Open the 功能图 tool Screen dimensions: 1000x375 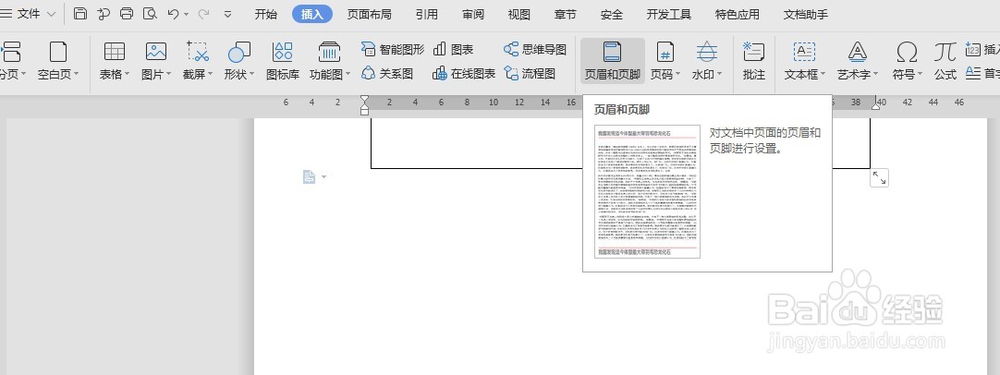[x=330, y=61]
